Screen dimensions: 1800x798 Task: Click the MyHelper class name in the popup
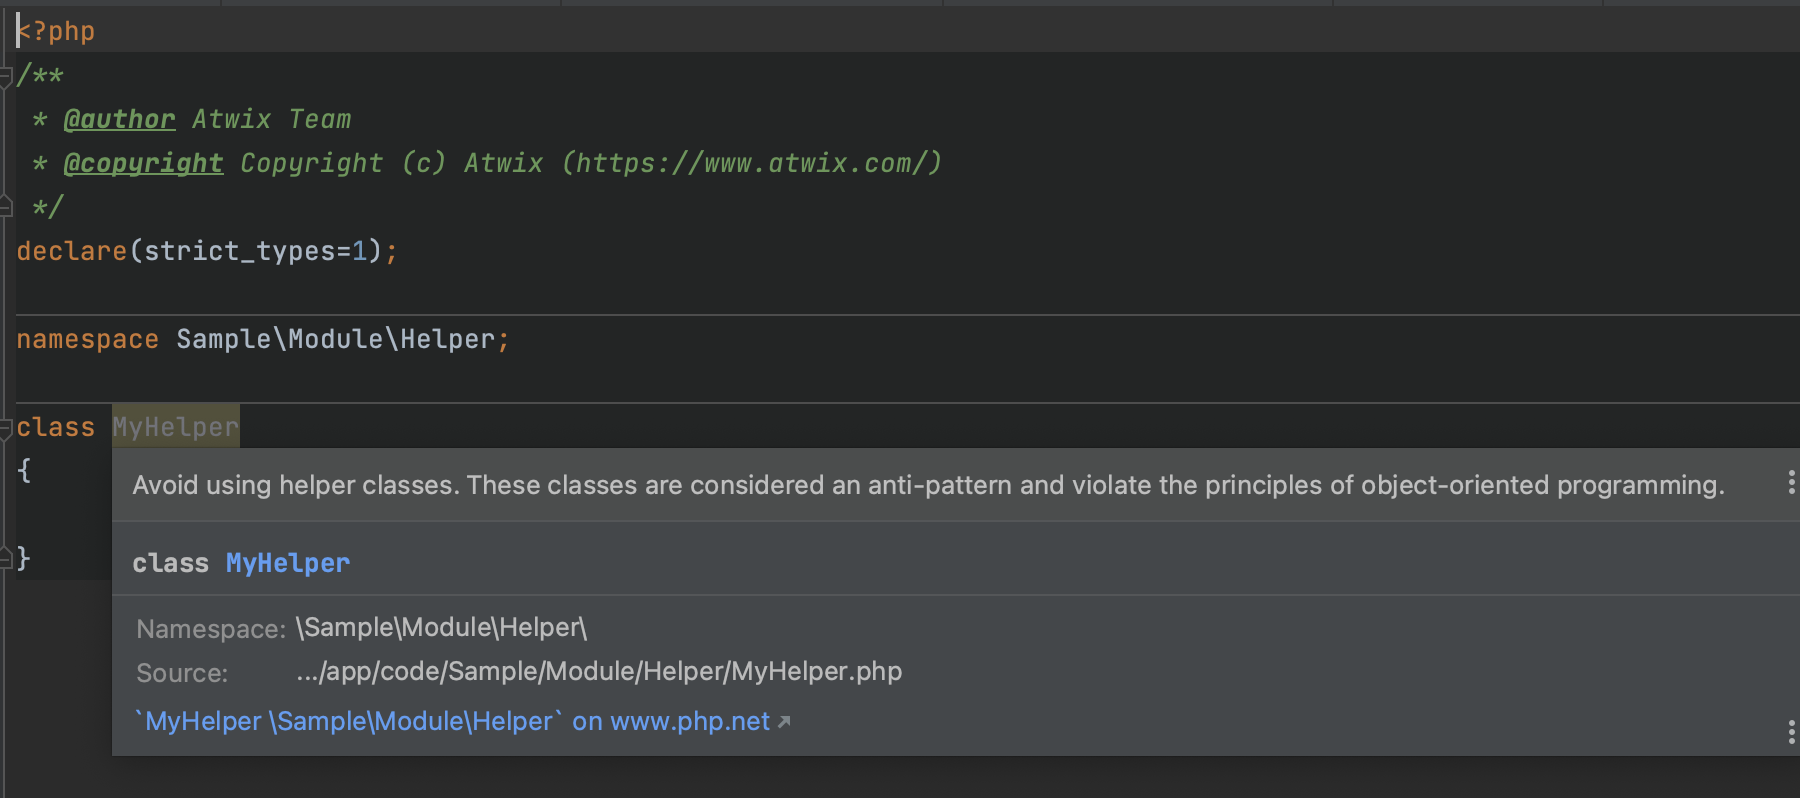point(288,563)
